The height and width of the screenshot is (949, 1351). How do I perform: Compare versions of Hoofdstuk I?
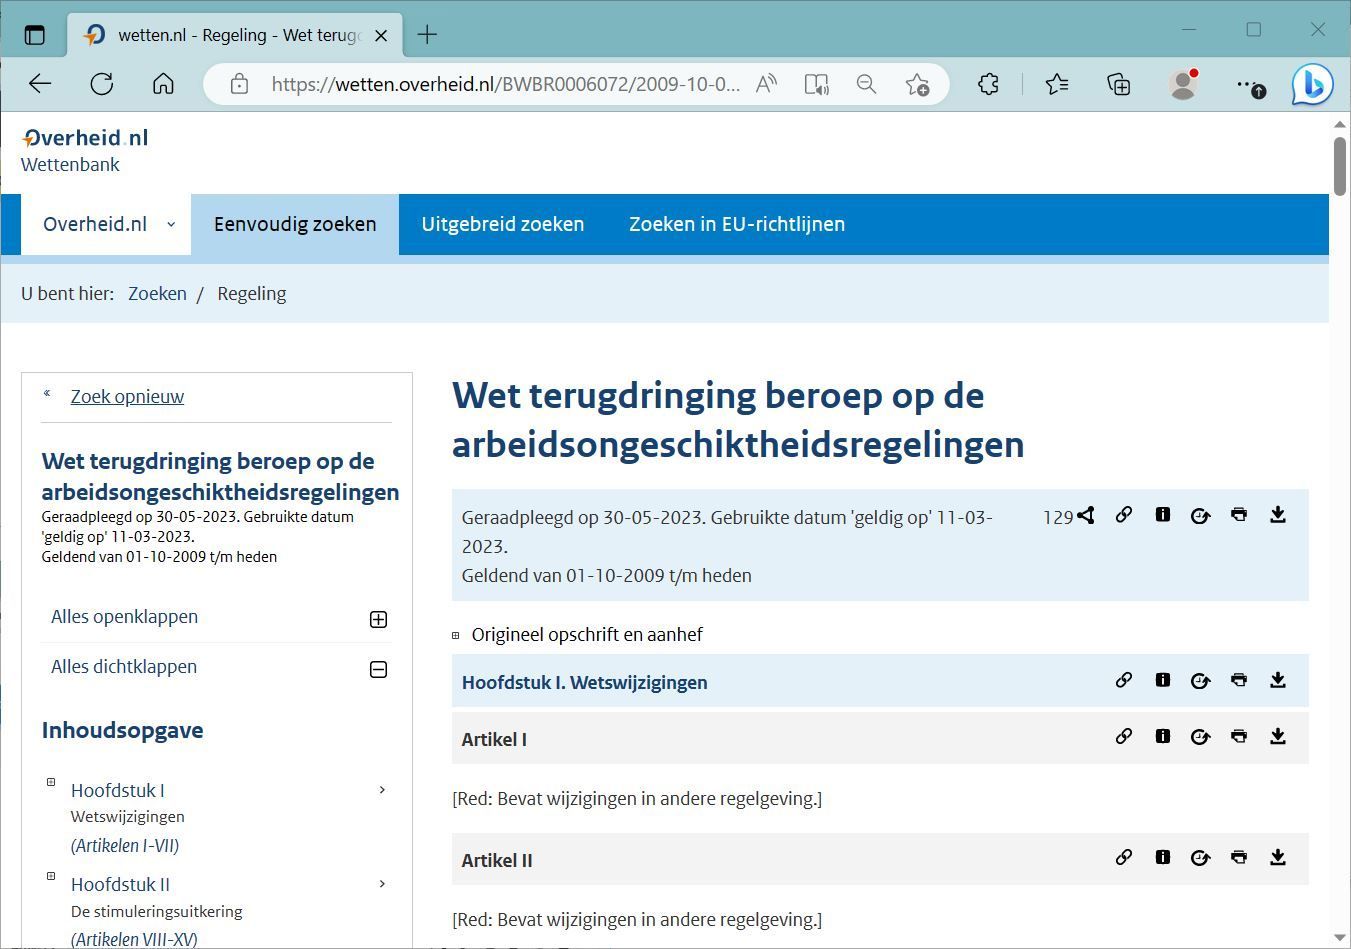pos(1200,681)
